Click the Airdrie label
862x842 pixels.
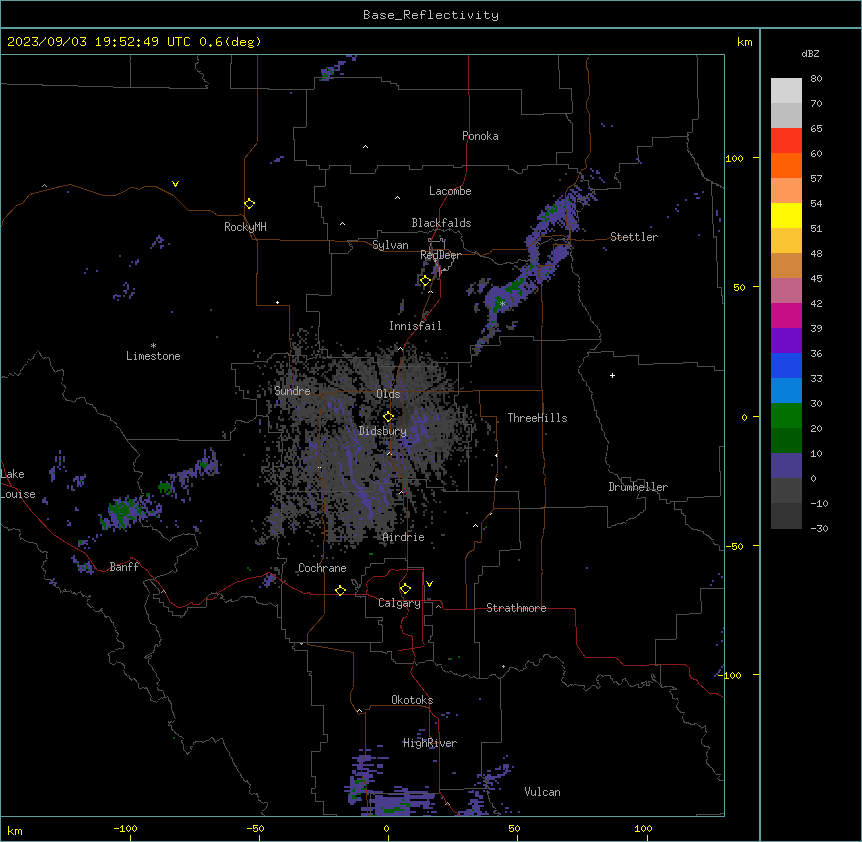[404, 537]
